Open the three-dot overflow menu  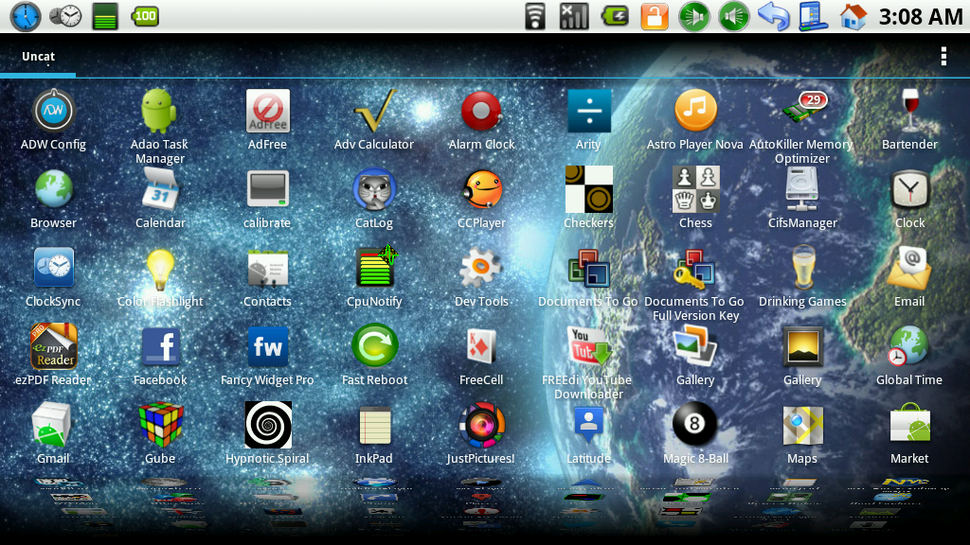pyautogui.click(x=943, y=56)
